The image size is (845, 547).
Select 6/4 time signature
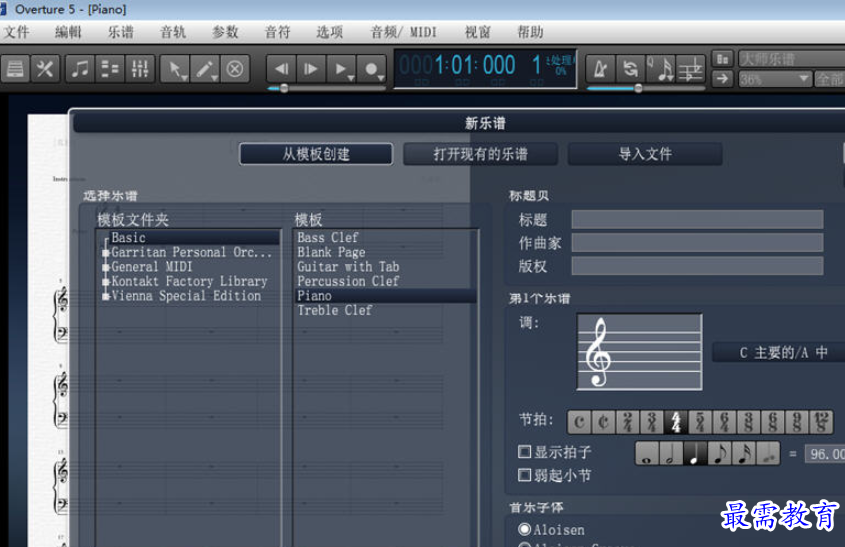[724, 422]
